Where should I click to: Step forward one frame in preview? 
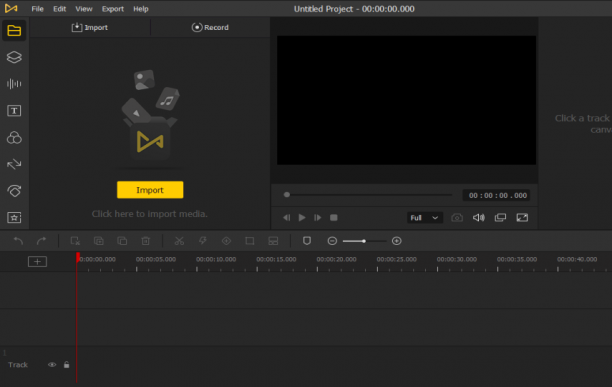(317, 218)
